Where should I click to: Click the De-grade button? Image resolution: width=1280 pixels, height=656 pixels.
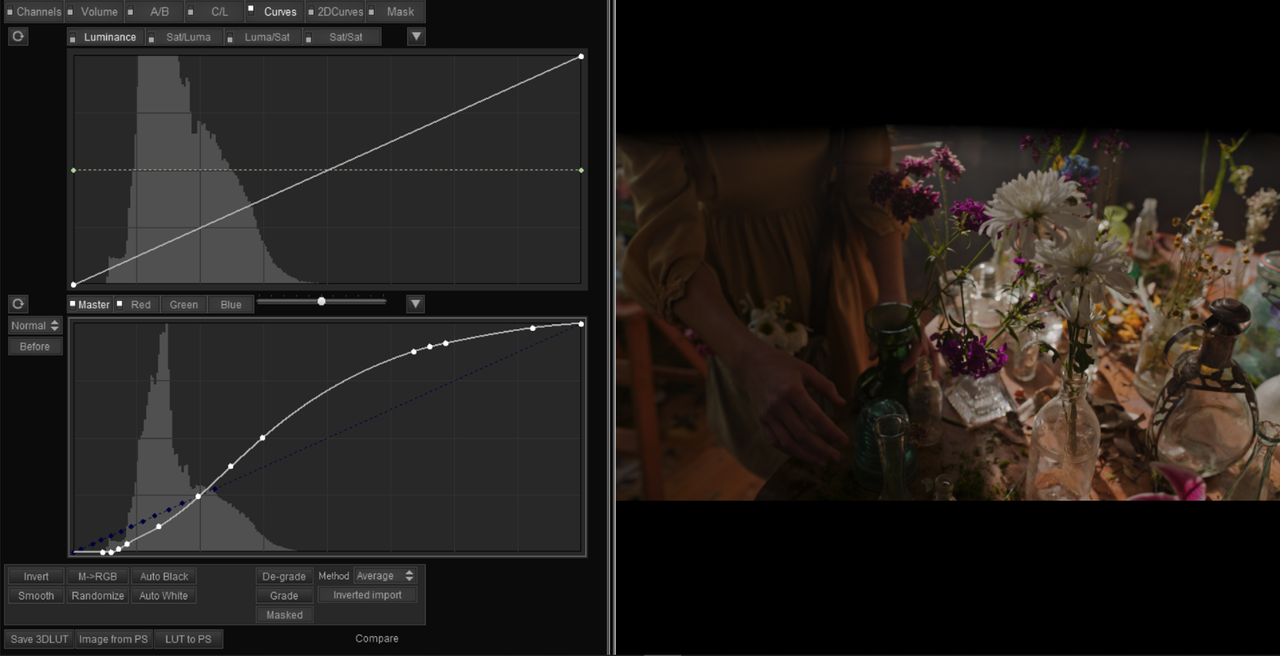284,576
